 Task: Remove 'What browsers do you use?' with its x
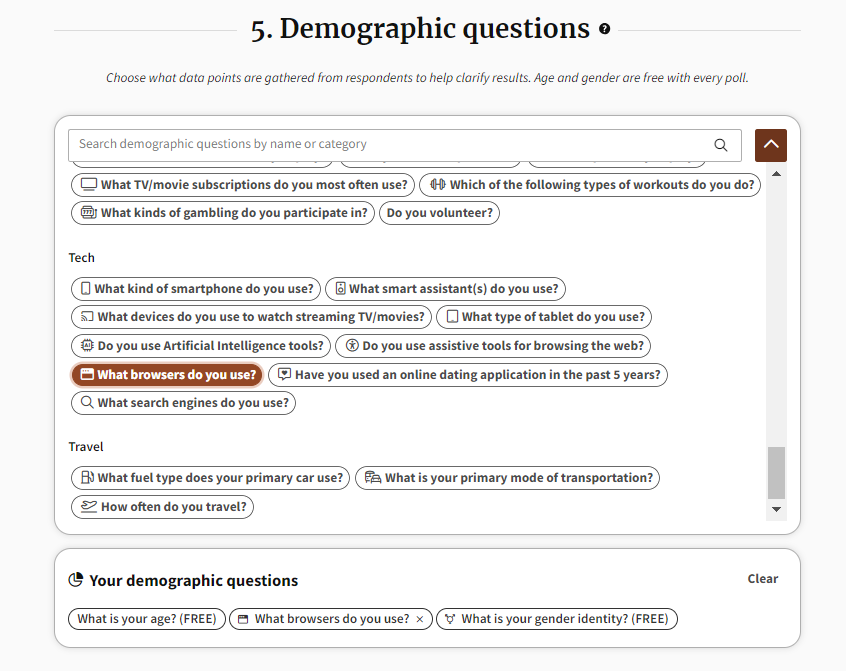point(420,620)
